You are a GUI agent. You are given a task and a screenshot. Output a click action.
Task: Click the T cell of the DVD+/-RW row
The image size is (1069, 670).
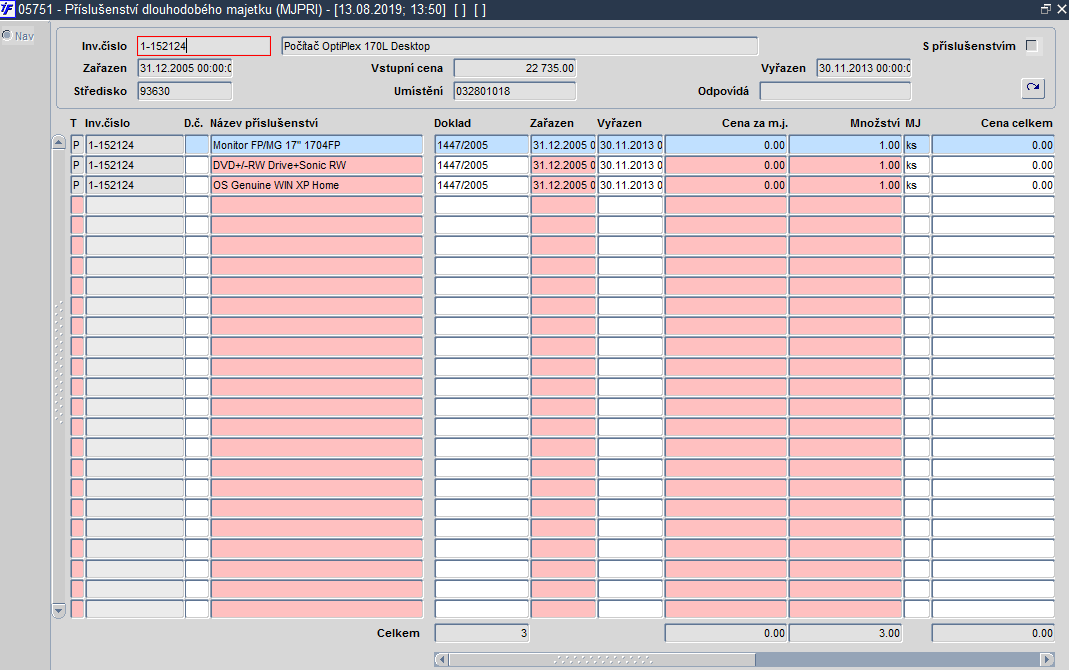pyautogui.click(x=77, y=165)
